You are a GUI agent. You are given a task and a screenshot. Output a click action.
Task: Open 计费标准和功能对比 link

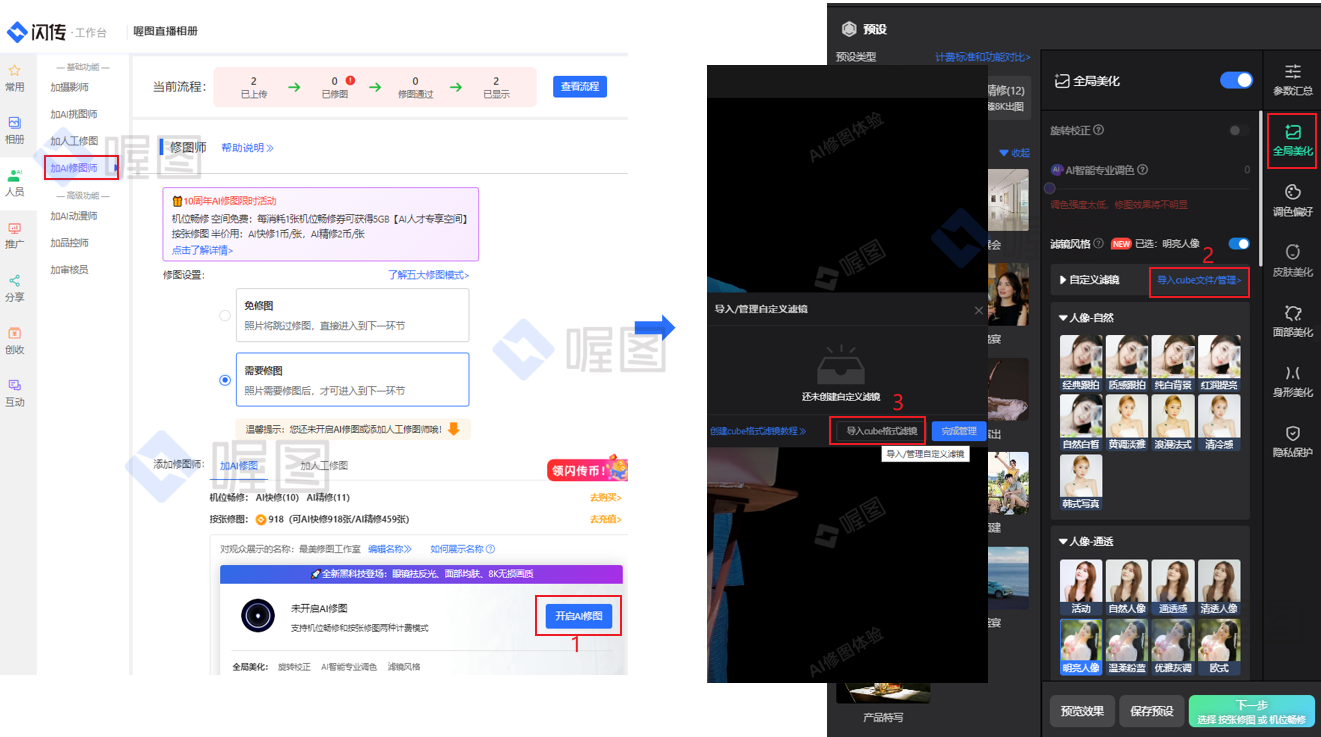coord(984,57)
